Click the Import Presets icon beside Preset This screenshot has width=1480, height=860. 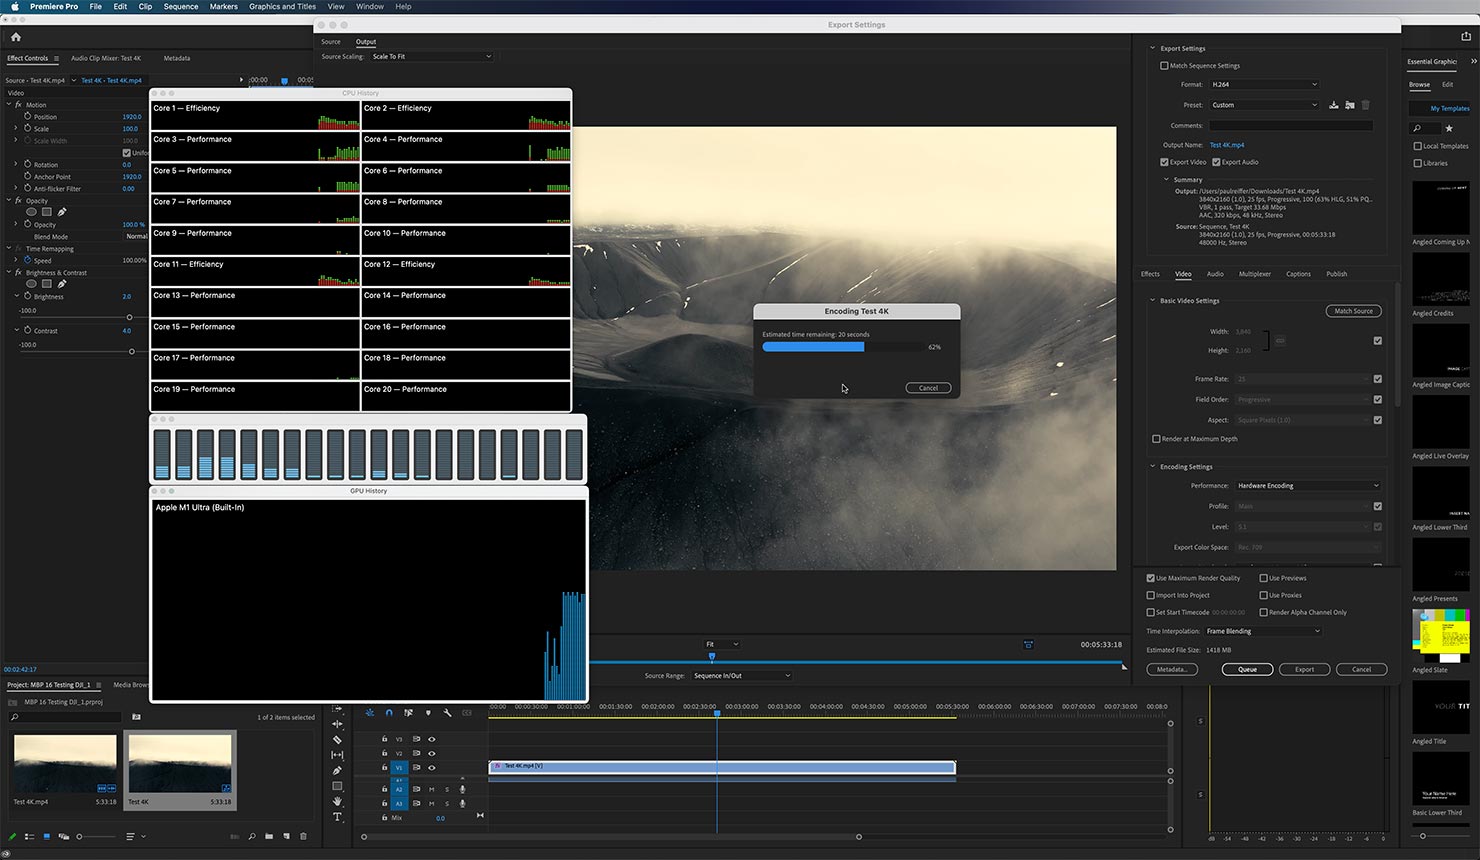pos(1349,105)
